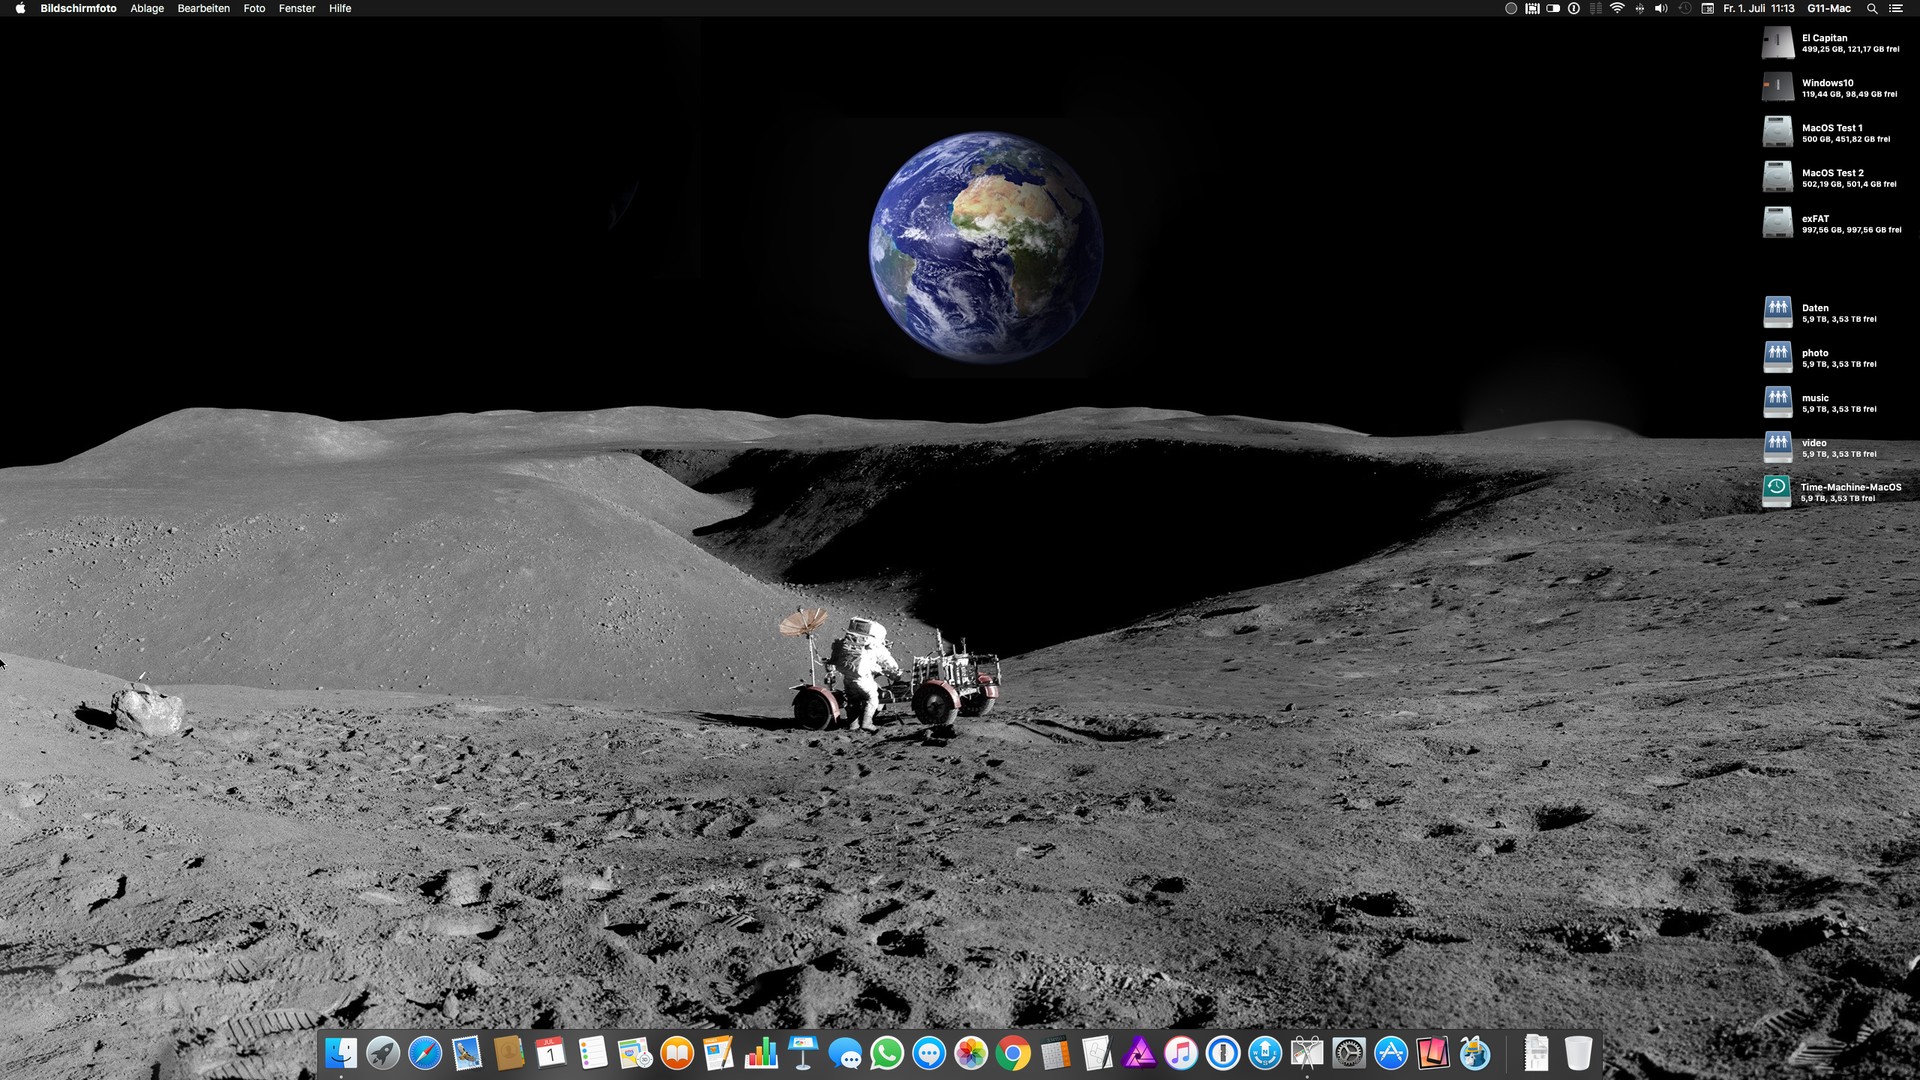Open the Notification Center list icon
Screen dimensions: 1920x1080
(x=1895, y=8)
